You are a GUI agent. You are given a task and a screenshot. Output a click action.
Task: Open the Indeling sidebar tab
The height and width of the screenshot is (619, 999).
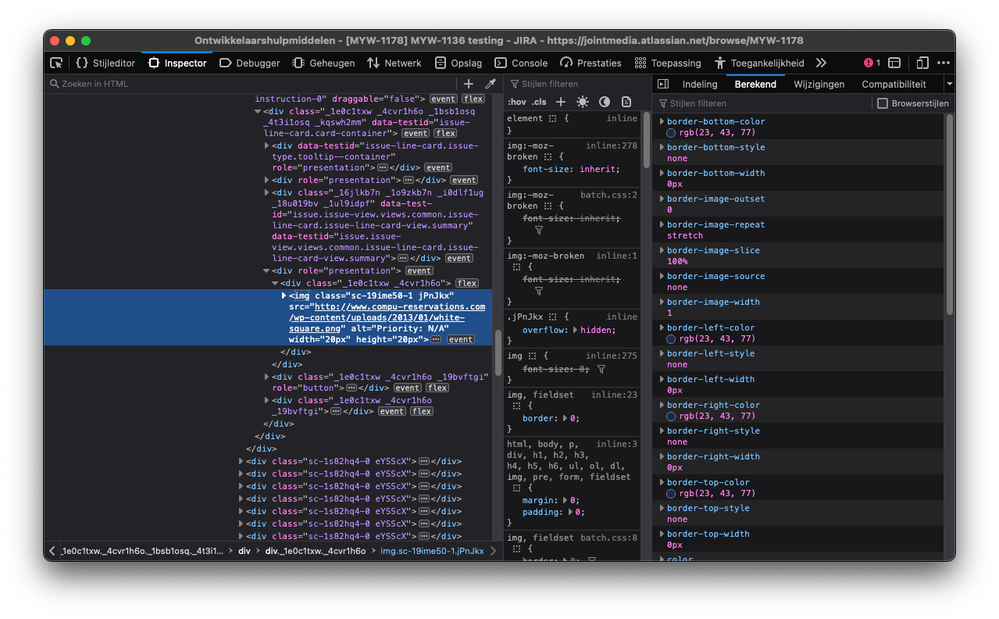pos(700,84)
